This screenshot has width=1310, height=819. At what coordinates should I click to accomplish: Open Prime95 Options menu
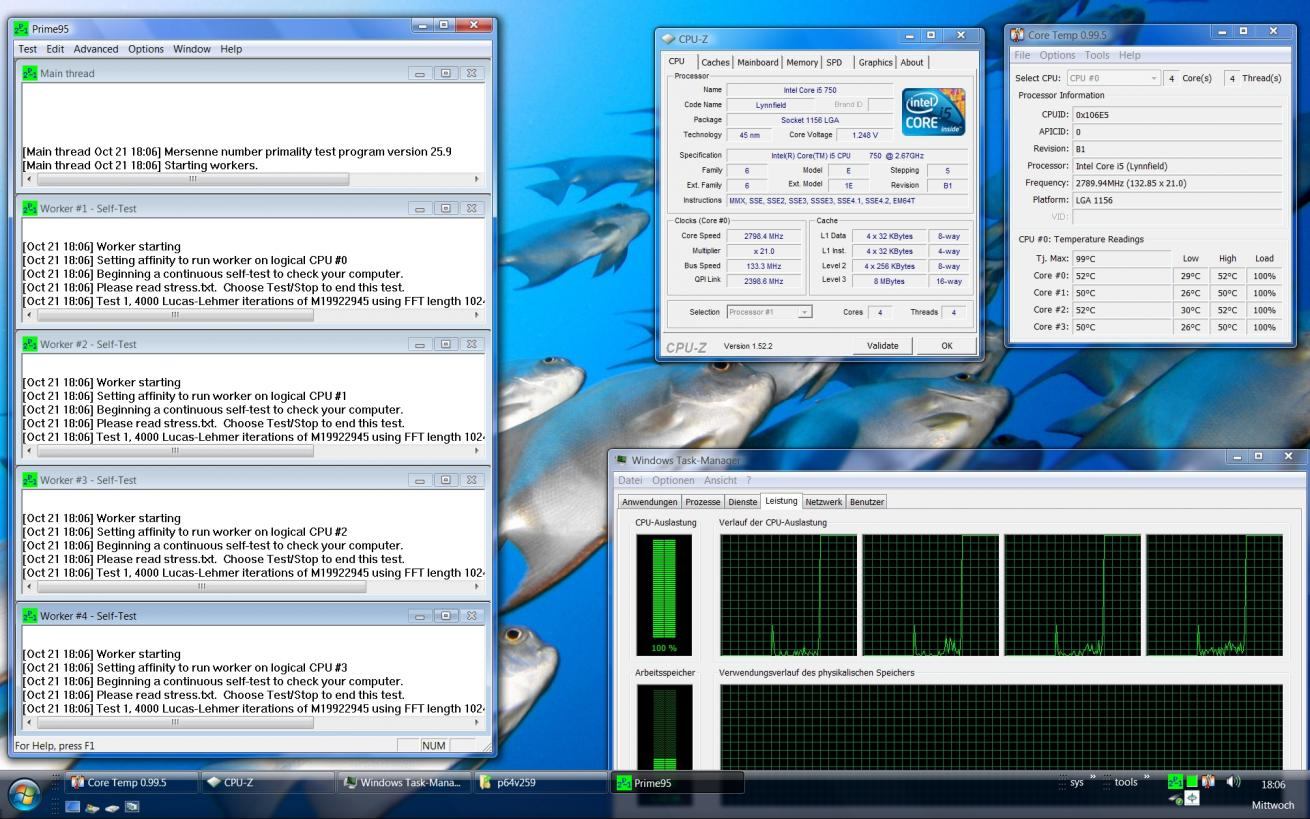(x=146, y=49)
